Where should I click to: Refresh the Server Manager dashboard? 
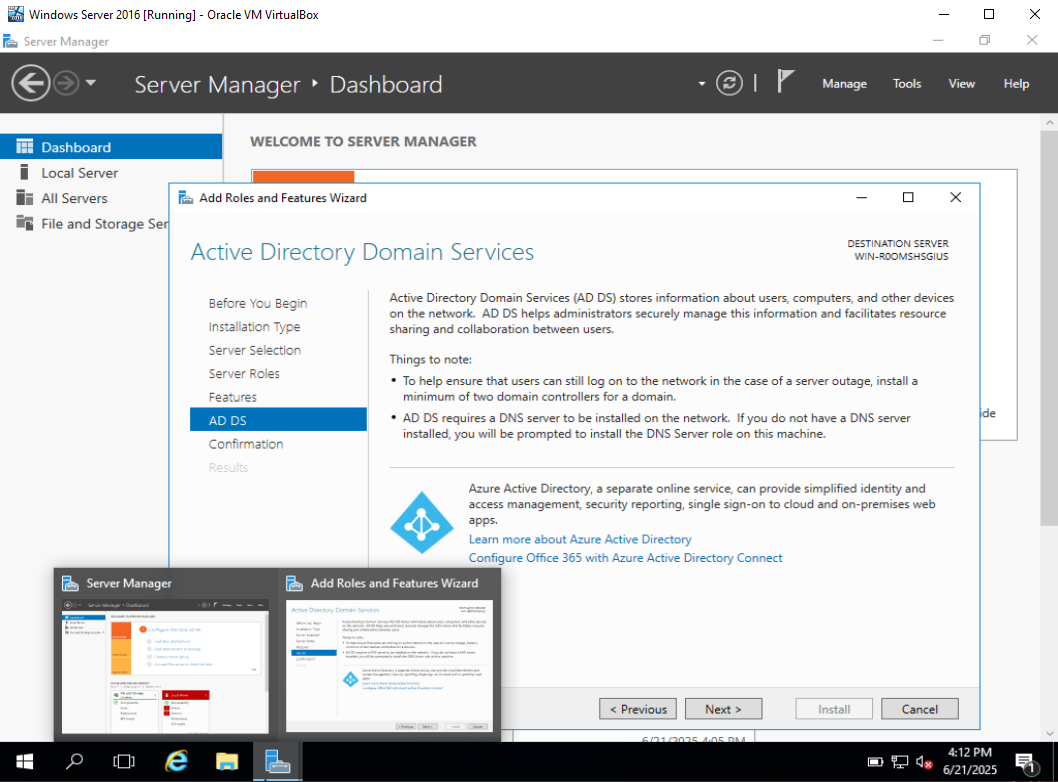pyautogui.click(x=729, y=84)
